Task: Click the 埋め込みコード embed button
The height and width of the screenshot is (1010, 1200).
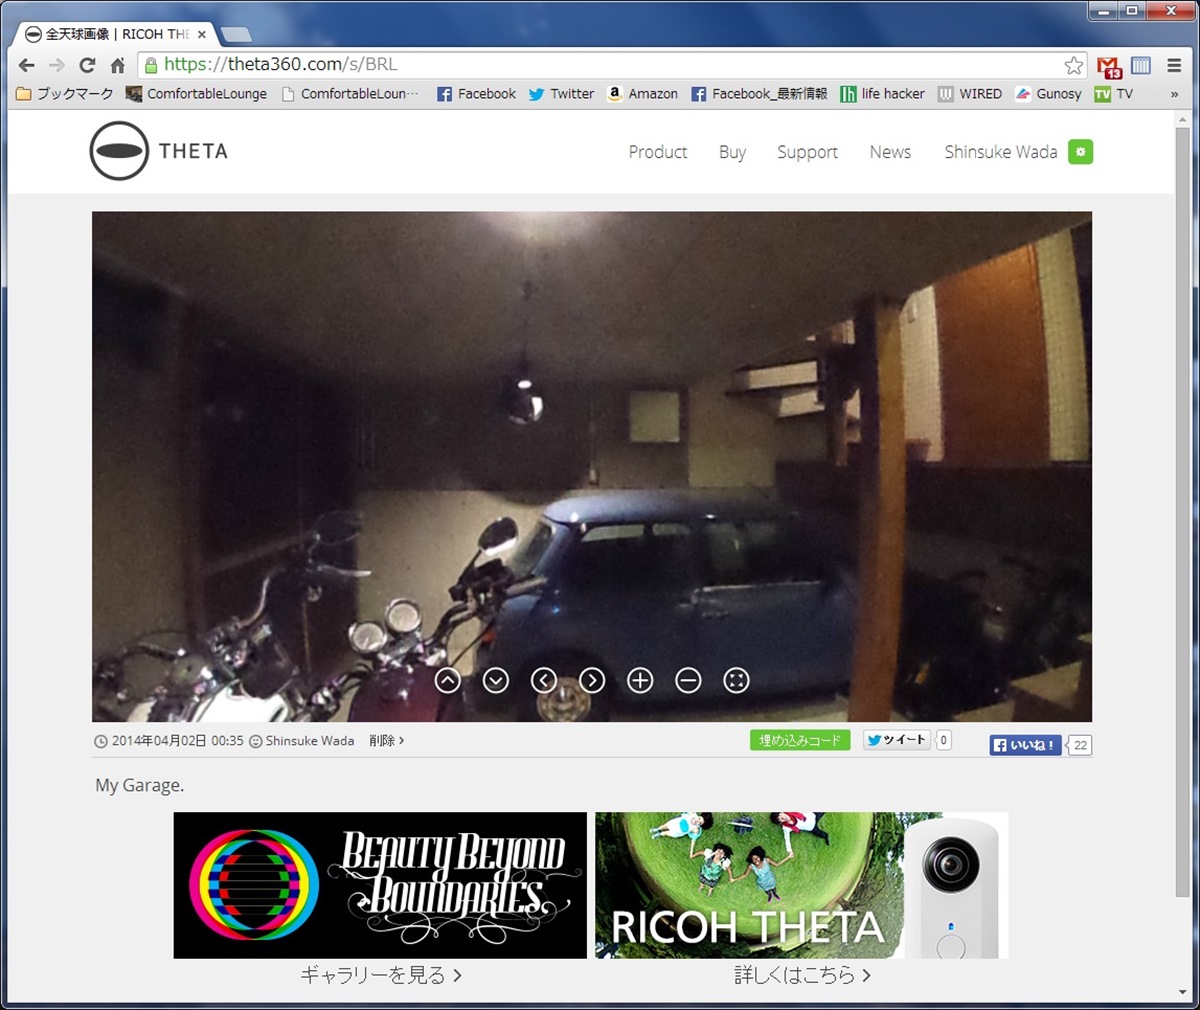Action: 800,740
